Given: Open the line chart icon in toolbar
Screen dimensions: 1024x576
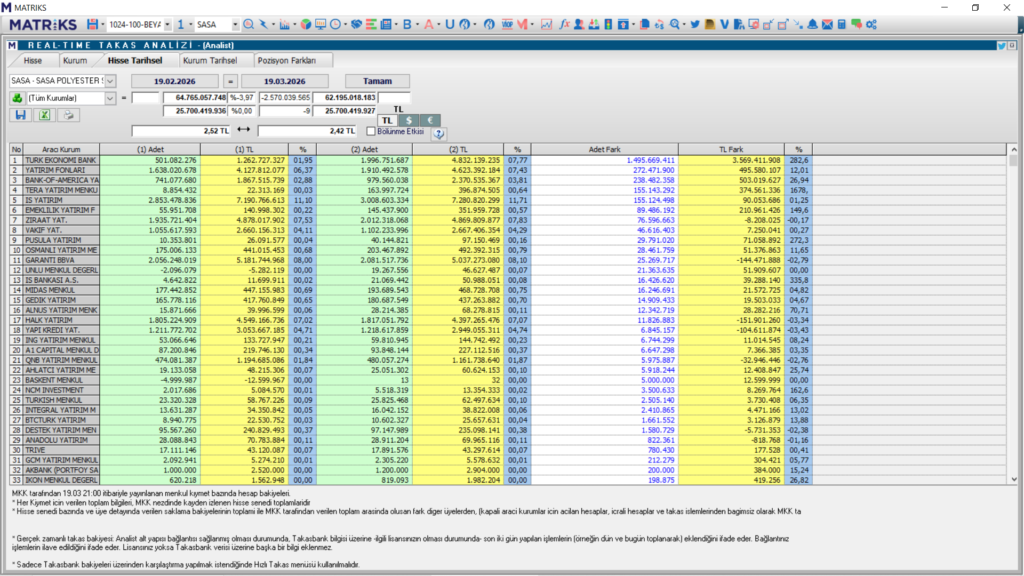Looking at the screenshot, I should (x=546, y=24).
